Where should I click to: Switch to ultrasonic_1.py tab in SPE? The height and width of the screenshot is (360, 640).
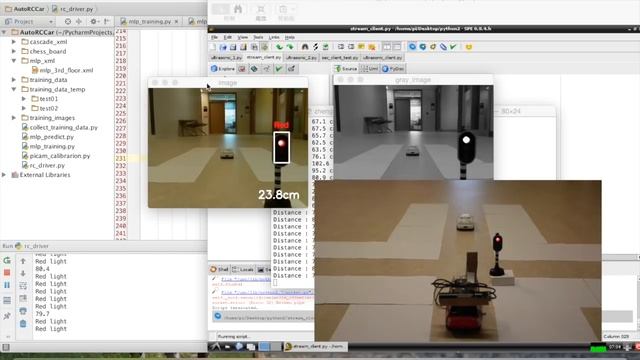[x=226, y=58]
